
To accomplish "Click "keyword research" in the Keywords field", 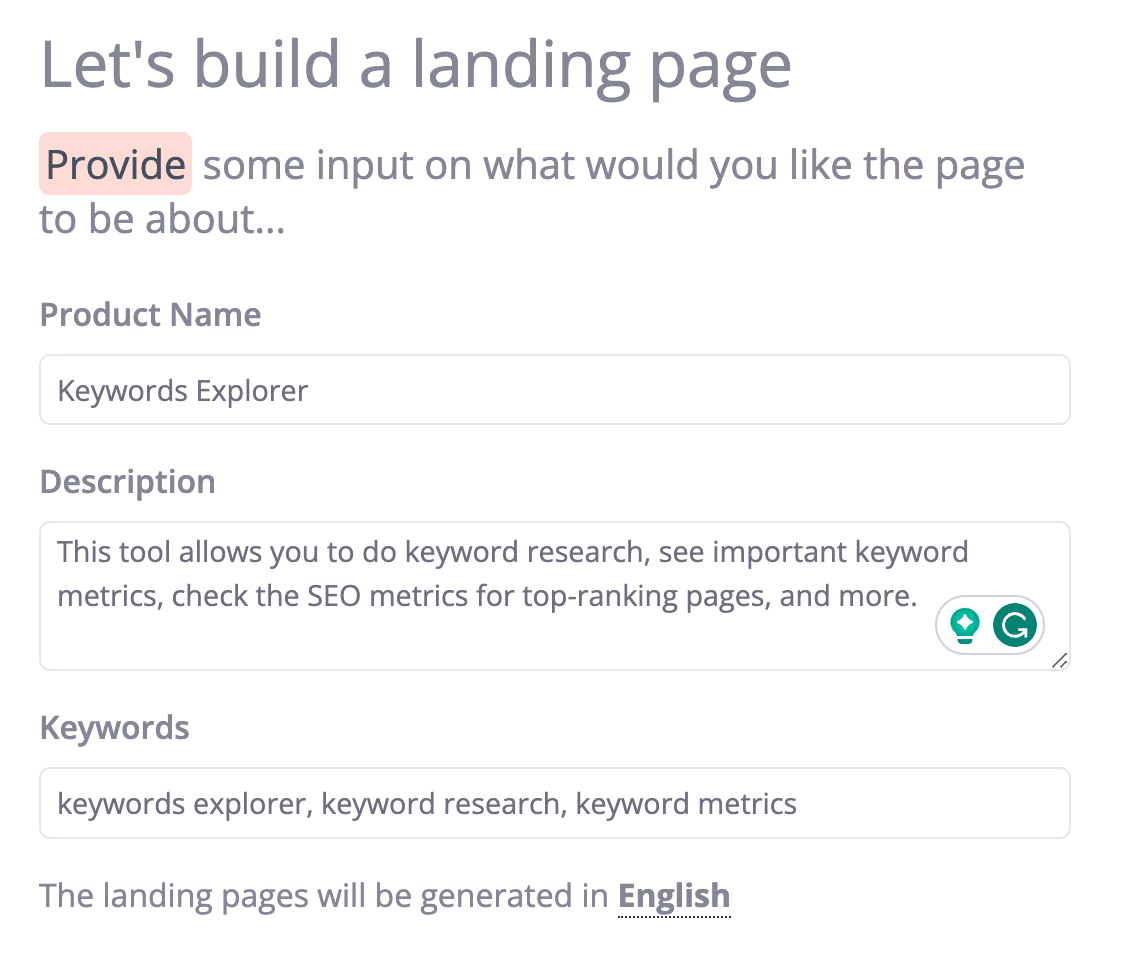I will 441,803.
